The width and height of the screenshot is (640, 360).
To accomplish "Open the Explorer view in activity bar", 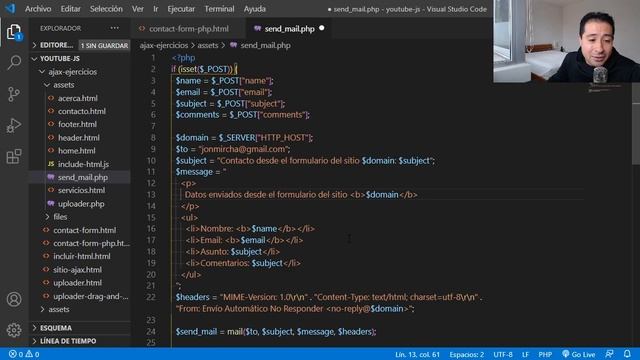I will [x=14, y=32].
